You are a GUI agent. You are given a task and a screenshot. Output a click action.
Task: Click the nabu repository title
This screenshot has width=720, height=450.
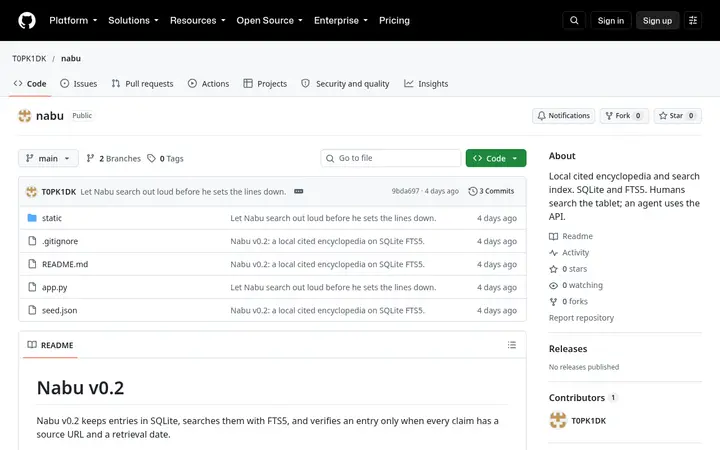(50, 116)
